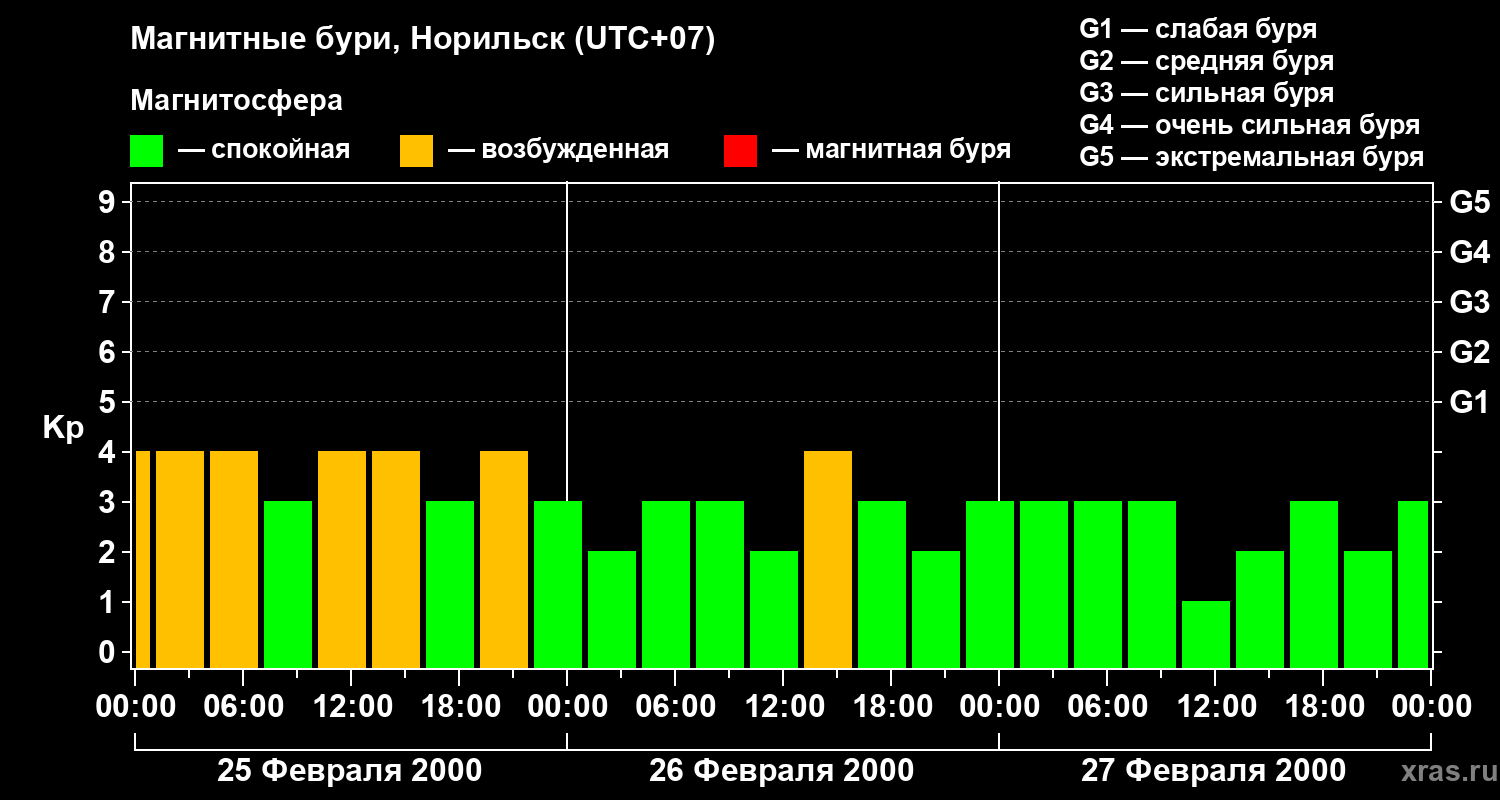1500x800 pixels.
Task: Click the 'G2' label on right axis
Action: coord(1469,352)
